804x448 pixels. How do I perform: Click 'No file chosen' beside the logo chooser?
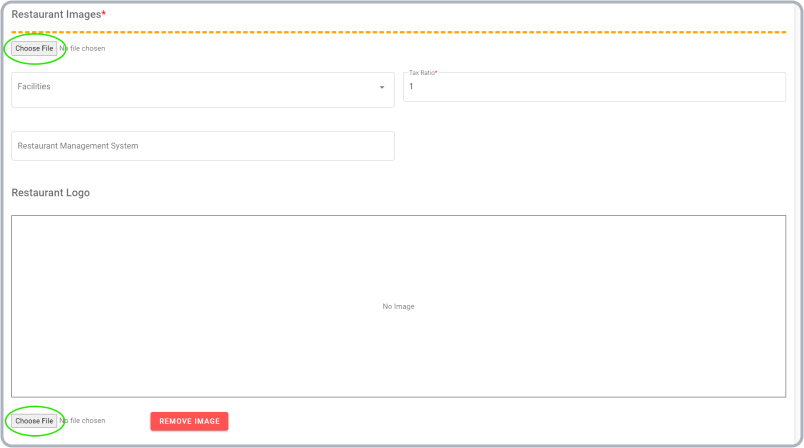(82, 421)
